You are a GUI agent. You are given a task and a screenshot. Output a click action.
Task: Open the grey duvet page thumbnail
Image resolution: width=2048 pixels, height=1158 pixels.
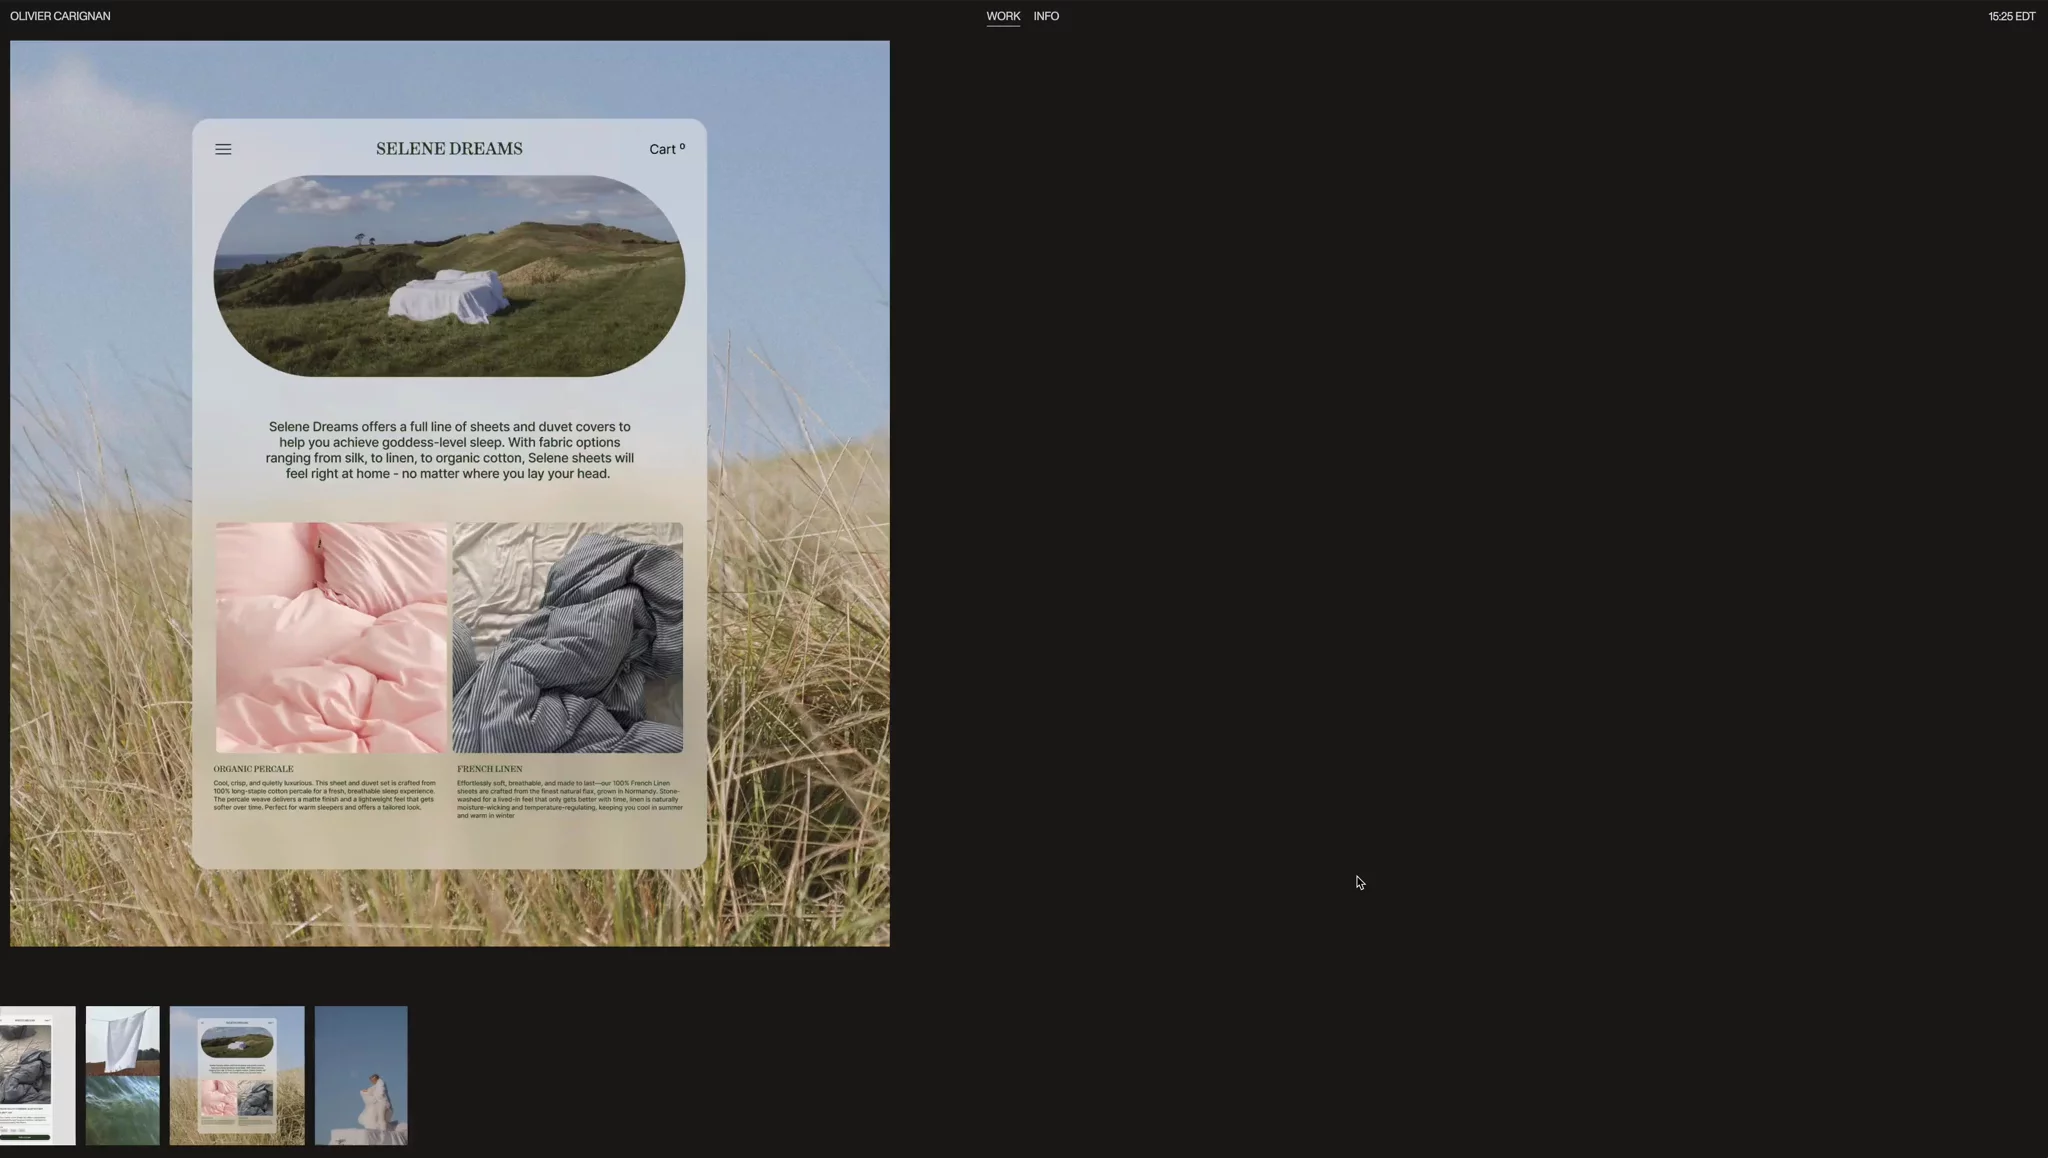click(x=37, y=1075)
